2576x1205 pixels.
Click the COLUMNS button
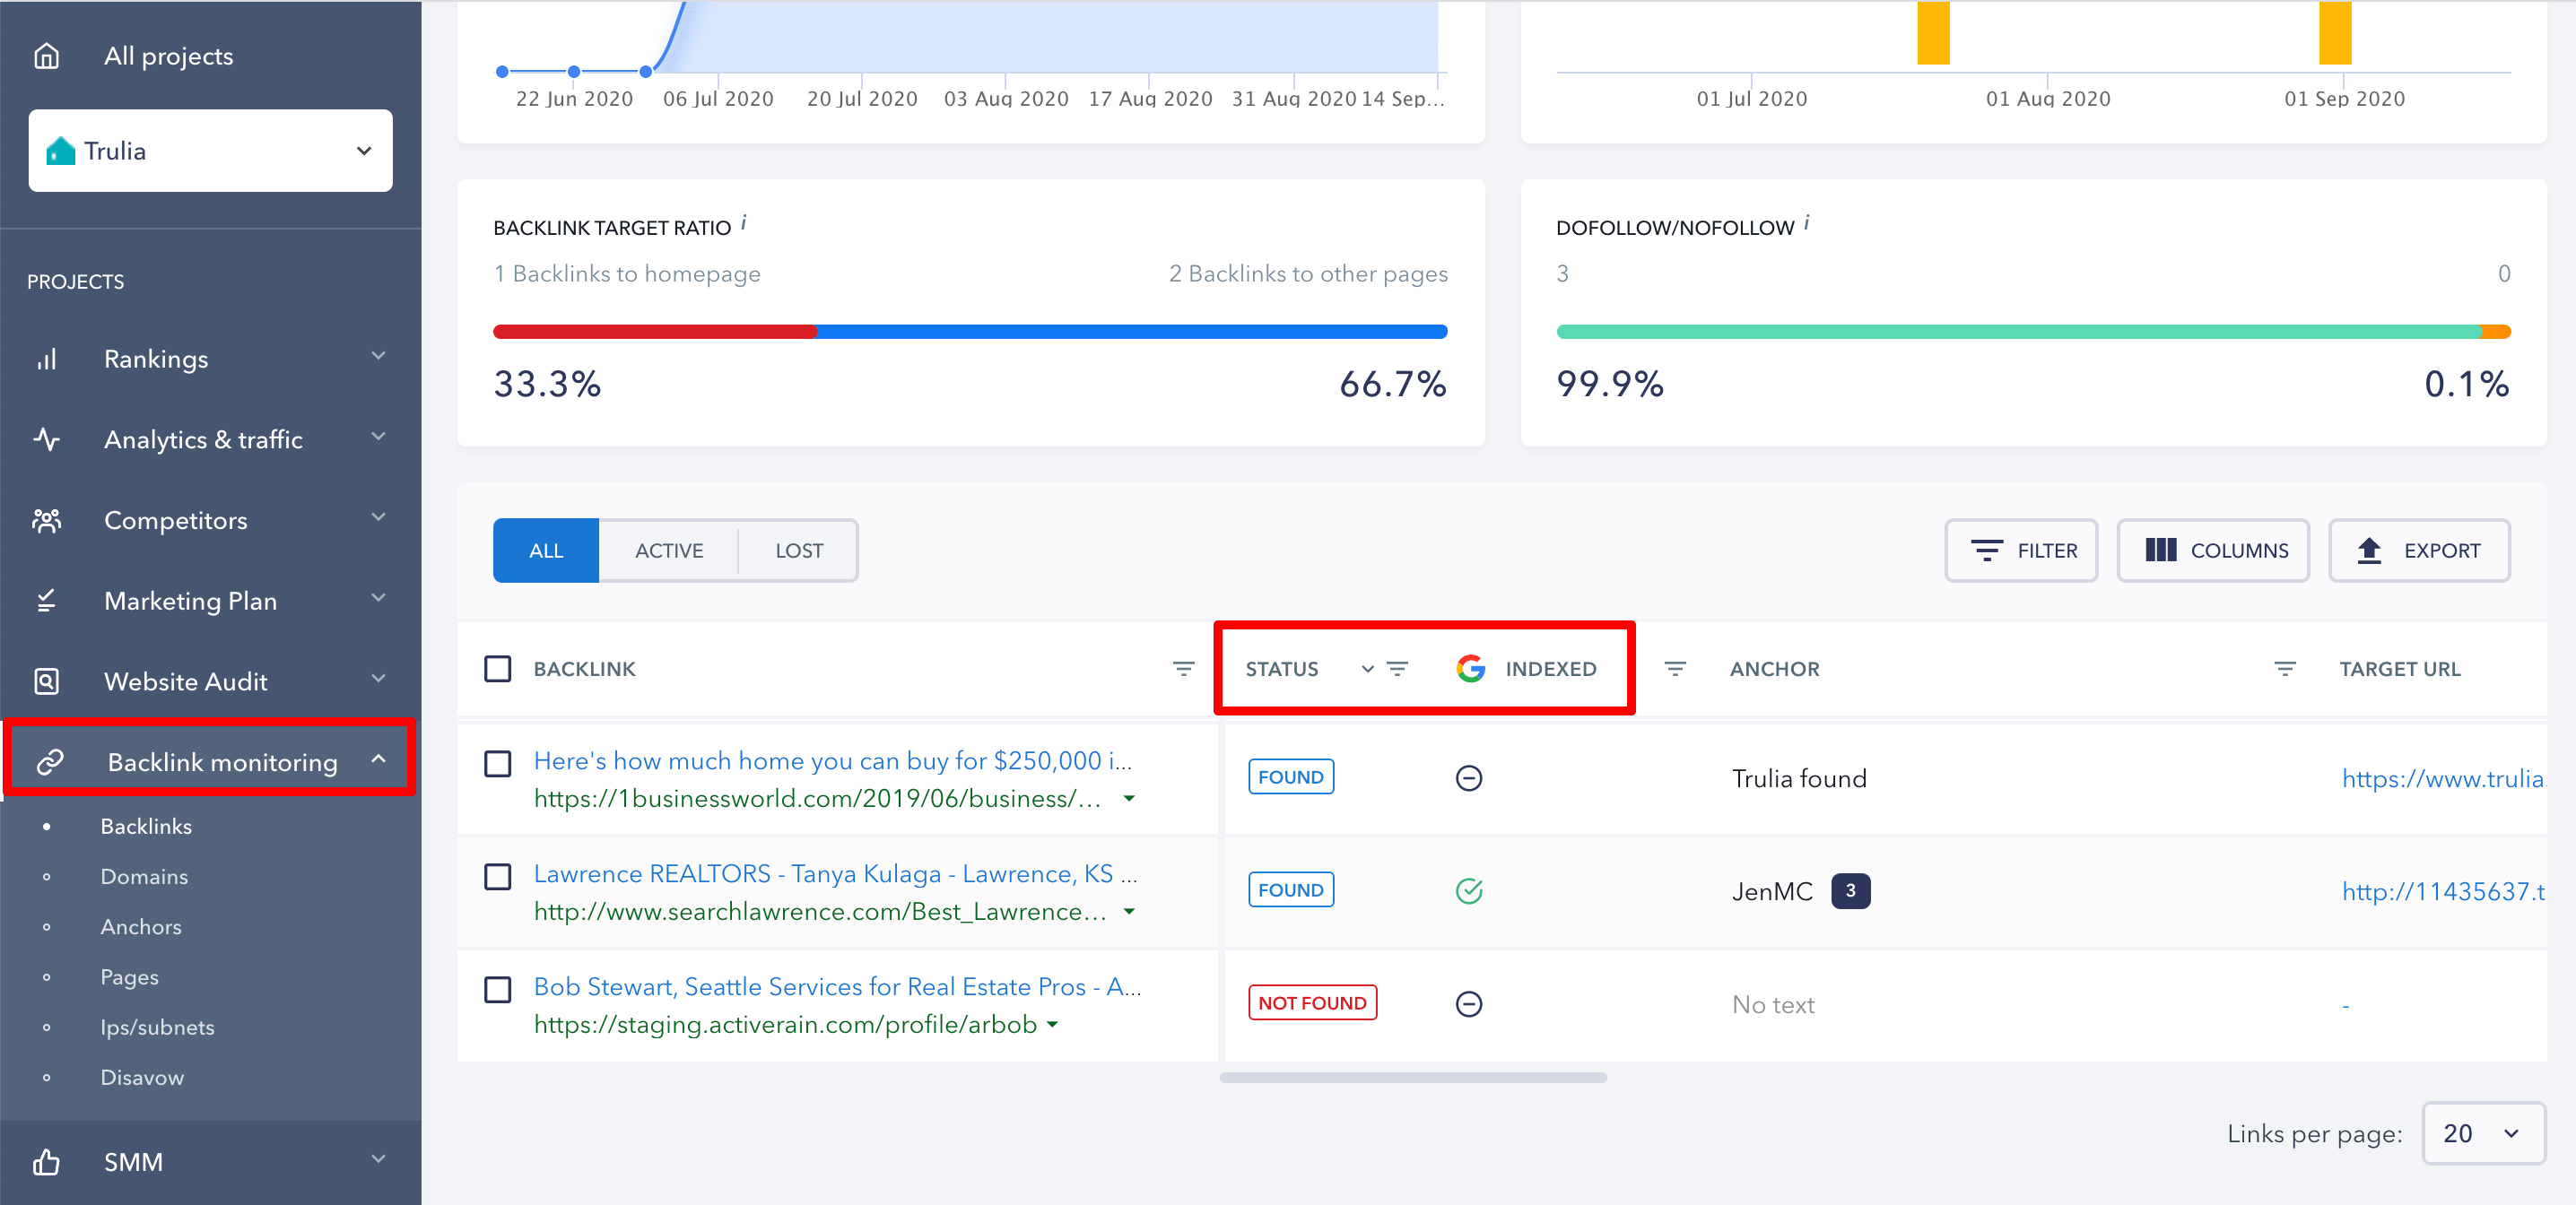coord(2213,551)
